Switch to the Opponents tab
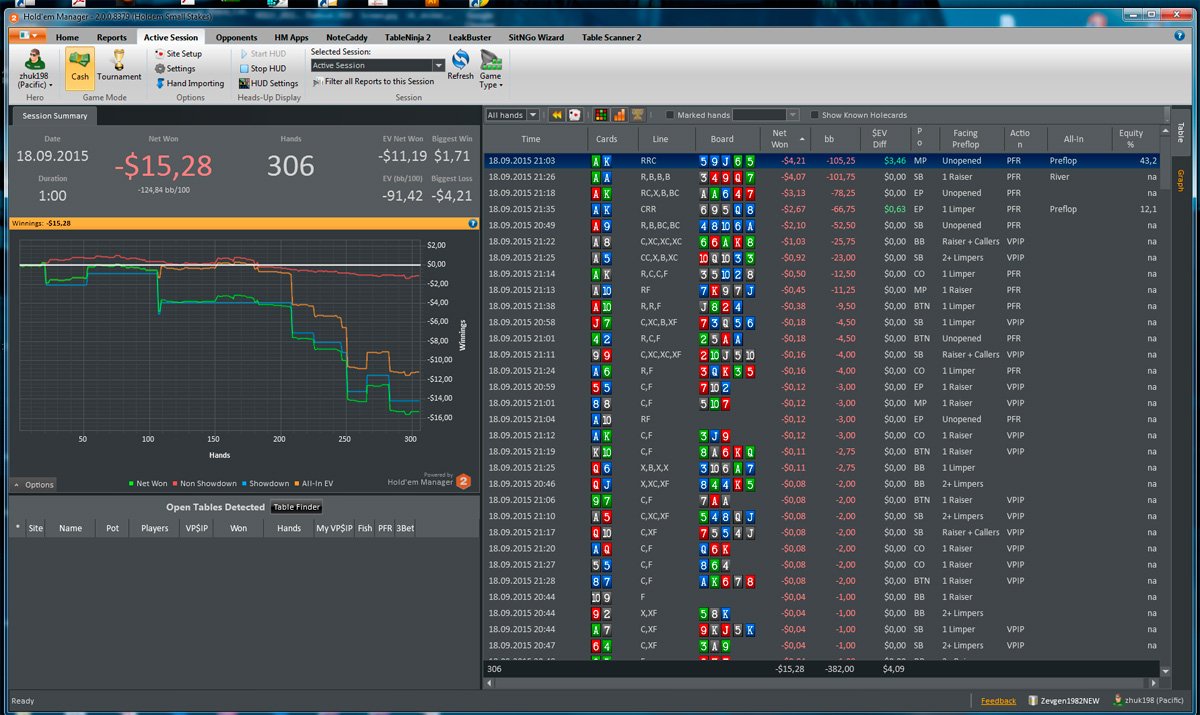 236,37
